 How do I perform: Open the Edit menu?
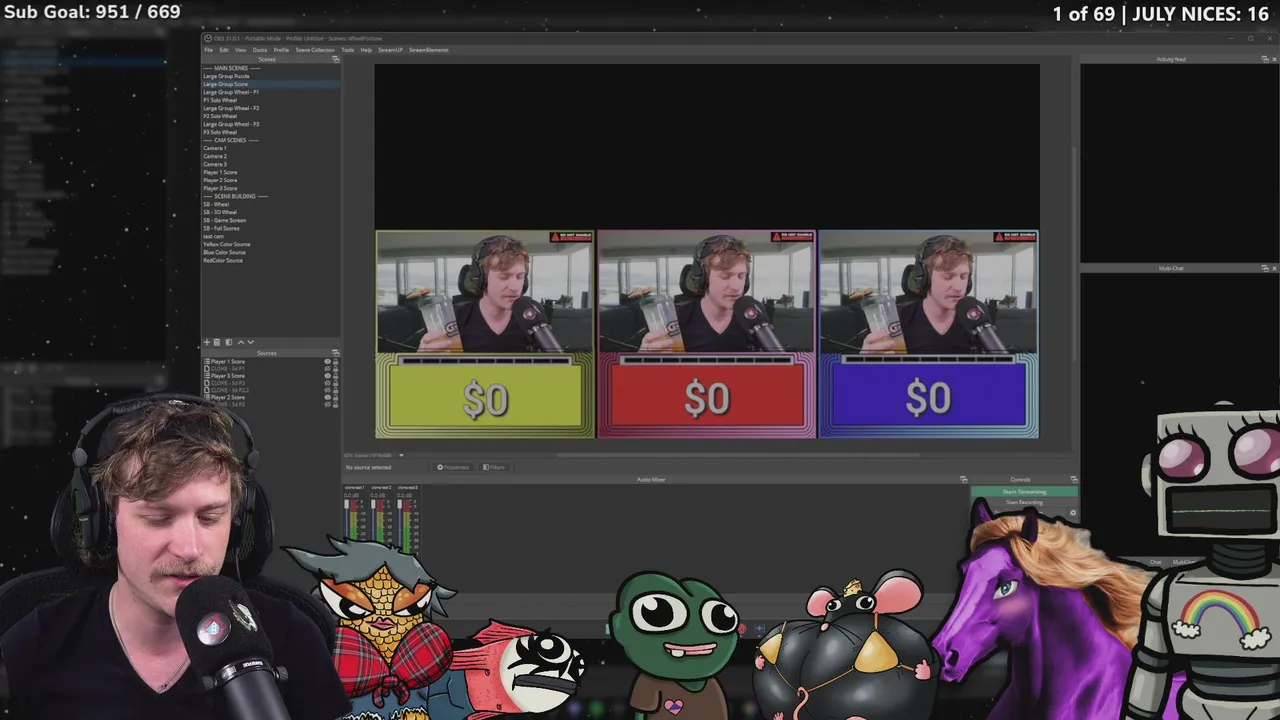click(224, 50)
